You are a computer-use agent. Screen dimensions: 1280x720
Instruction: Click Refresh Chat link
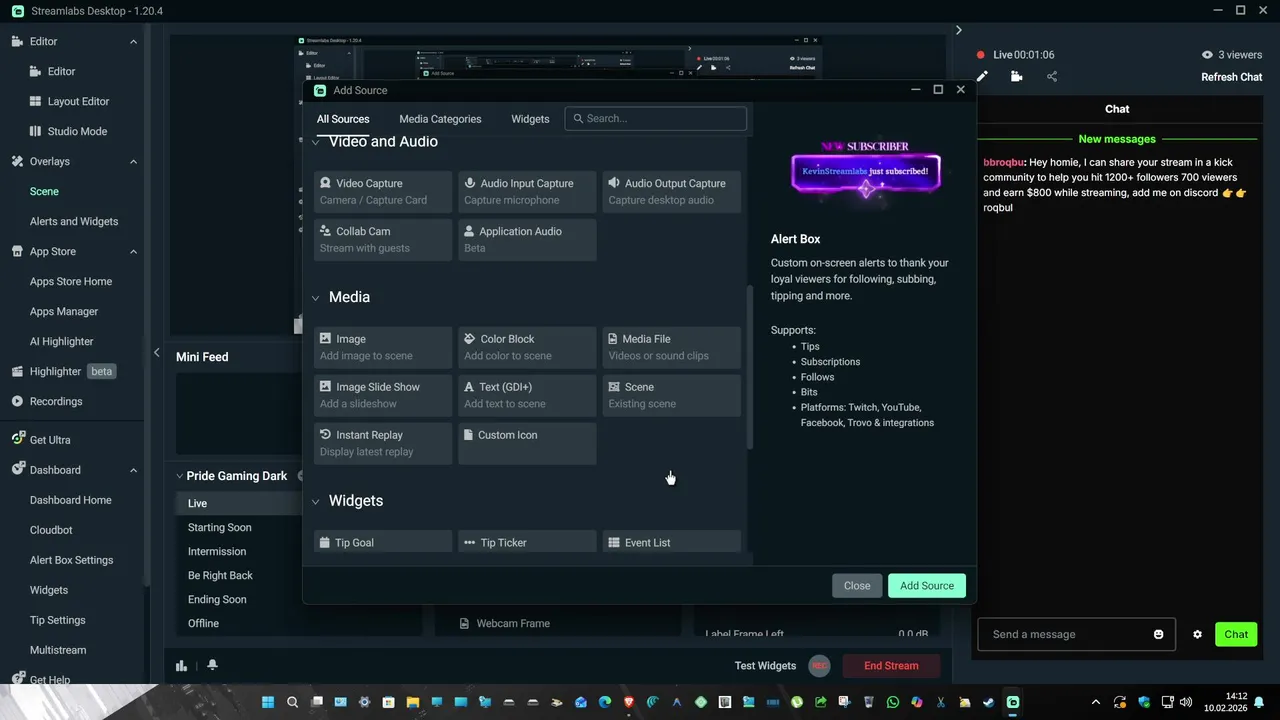[x=1232, y=77]
